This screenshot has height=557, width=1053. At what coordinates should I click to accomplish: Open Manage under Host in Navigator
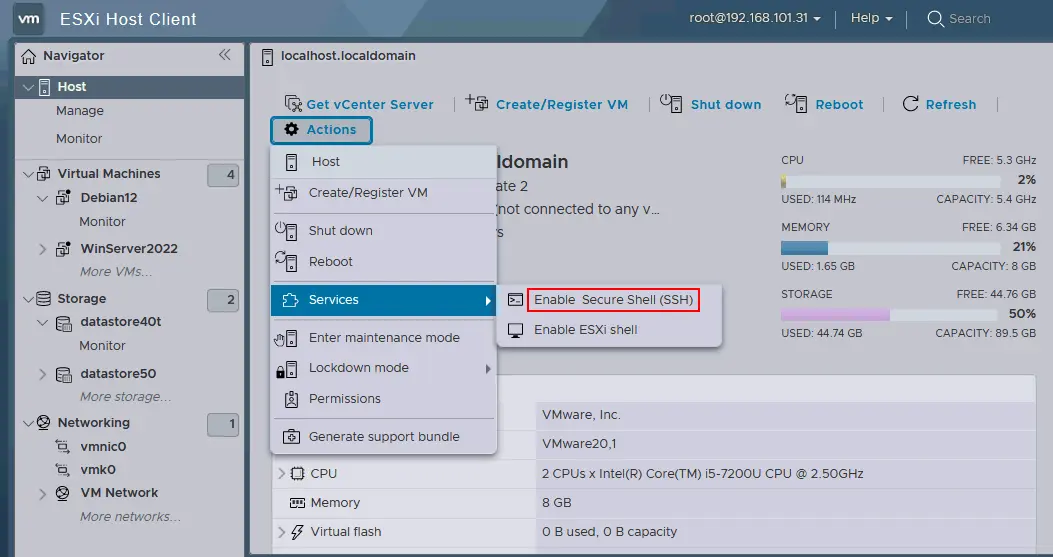80,111
